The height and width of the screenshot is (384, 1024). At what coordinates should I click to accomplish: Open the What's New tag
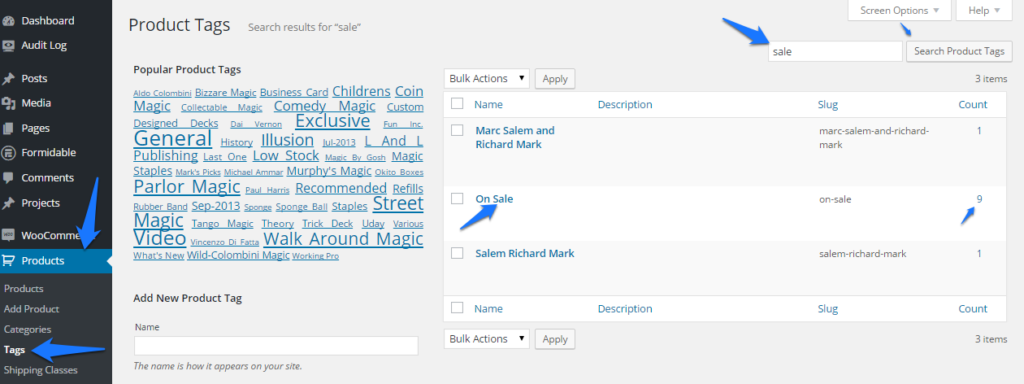coord(159,255)
